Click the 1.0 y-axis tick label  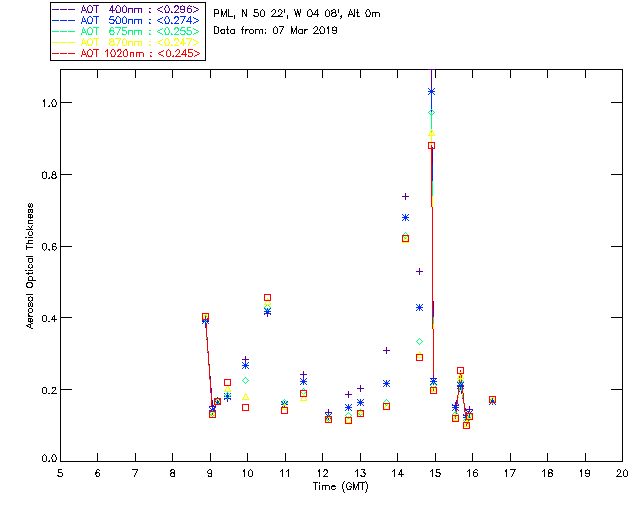[49, 103]
